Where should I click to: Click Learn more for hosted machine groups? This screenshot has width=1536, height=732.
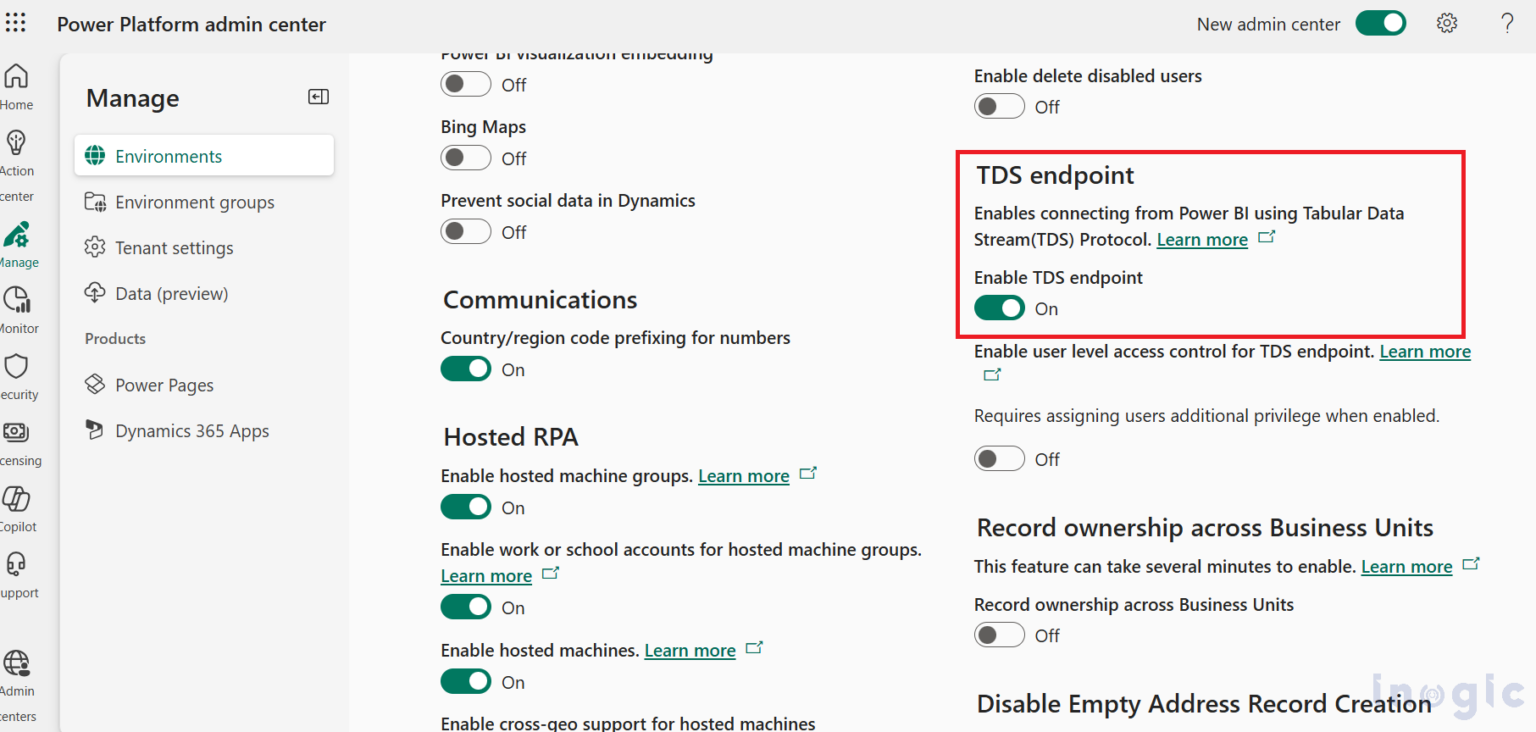tap(743, 476)
